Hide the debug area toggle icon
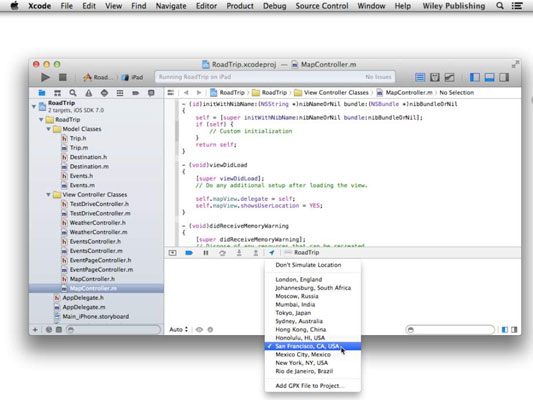The image size is (533, 400). (173, 253)
